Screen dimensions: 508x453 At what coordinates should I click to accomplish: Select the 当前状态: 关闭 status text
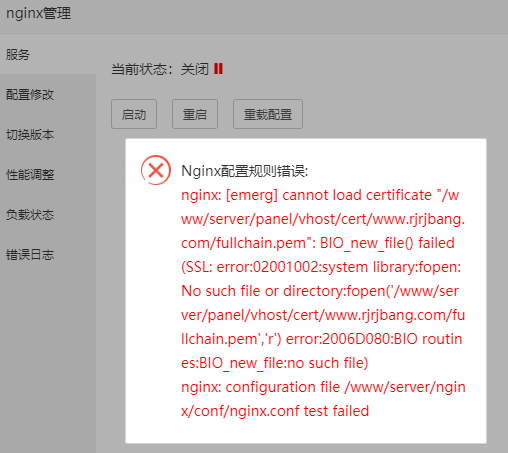click(x=160, y=69)
